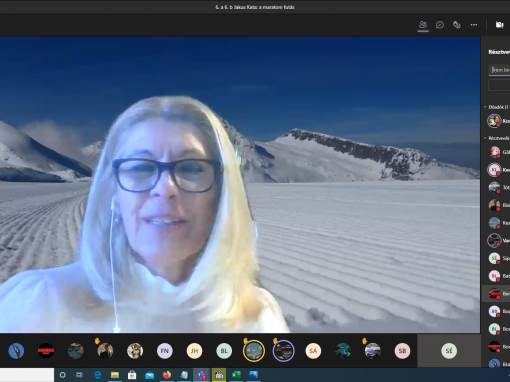510x382 pixels.
Task: Click the BL participant avatar in strip
Action: pyautogui.click(x=224, y=351)
